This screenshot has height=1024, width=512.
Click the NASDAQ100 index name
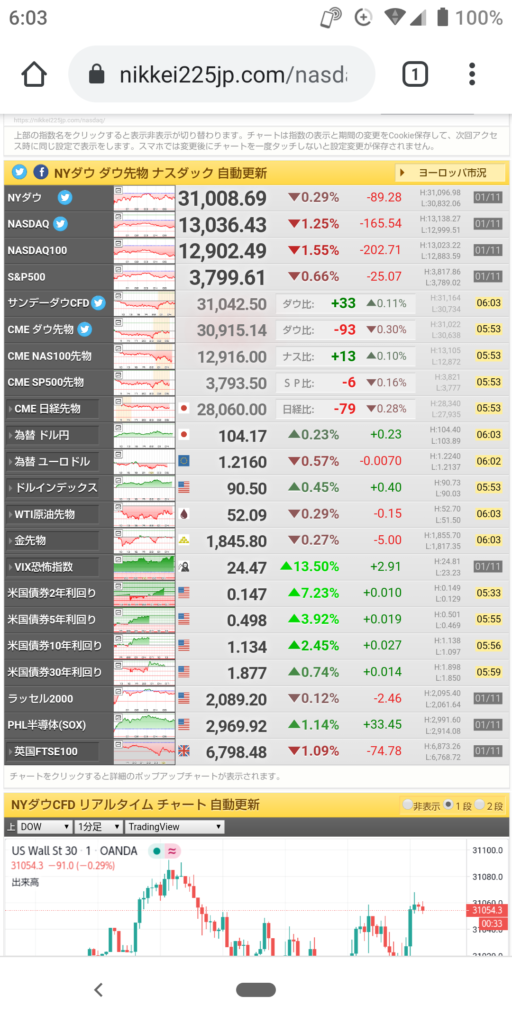(37, 251)
